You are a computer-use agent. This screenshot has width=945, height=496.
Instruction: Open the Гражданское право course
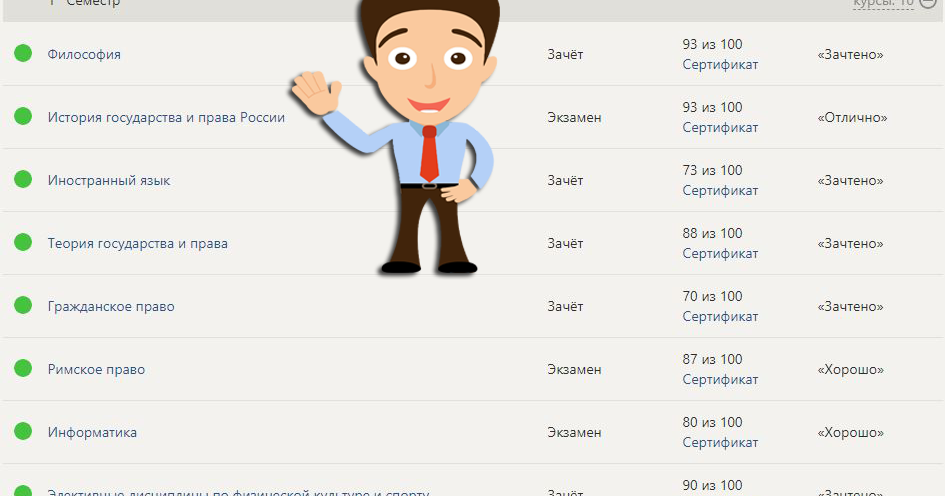[111, 306]
